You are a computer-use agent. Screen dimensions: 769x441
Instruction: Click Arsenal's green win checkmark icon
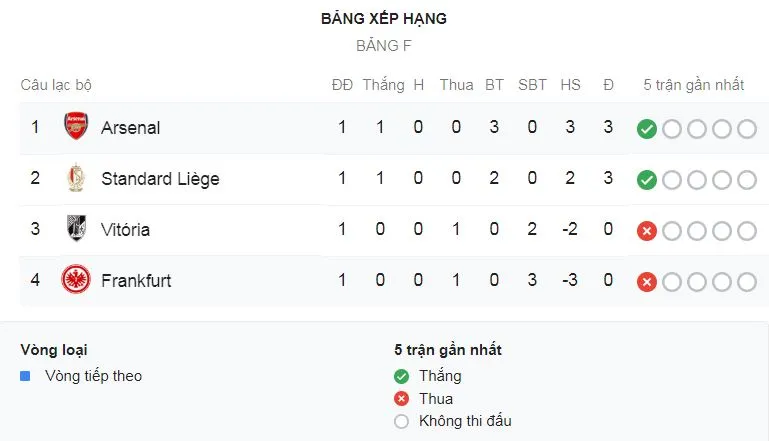coord(647,128)
